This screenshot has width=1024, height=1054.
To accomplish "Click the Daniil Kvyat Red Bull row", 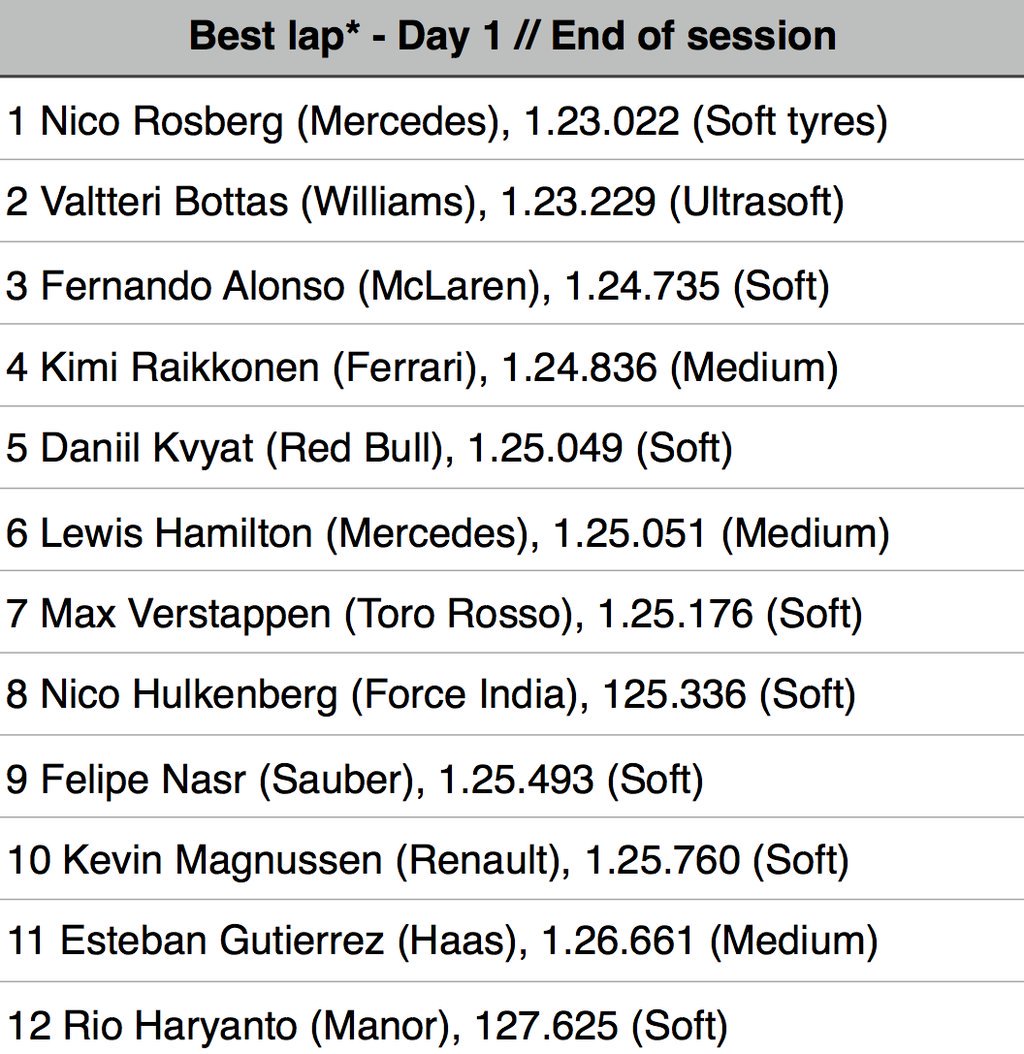I will click(x=512, y=448).
